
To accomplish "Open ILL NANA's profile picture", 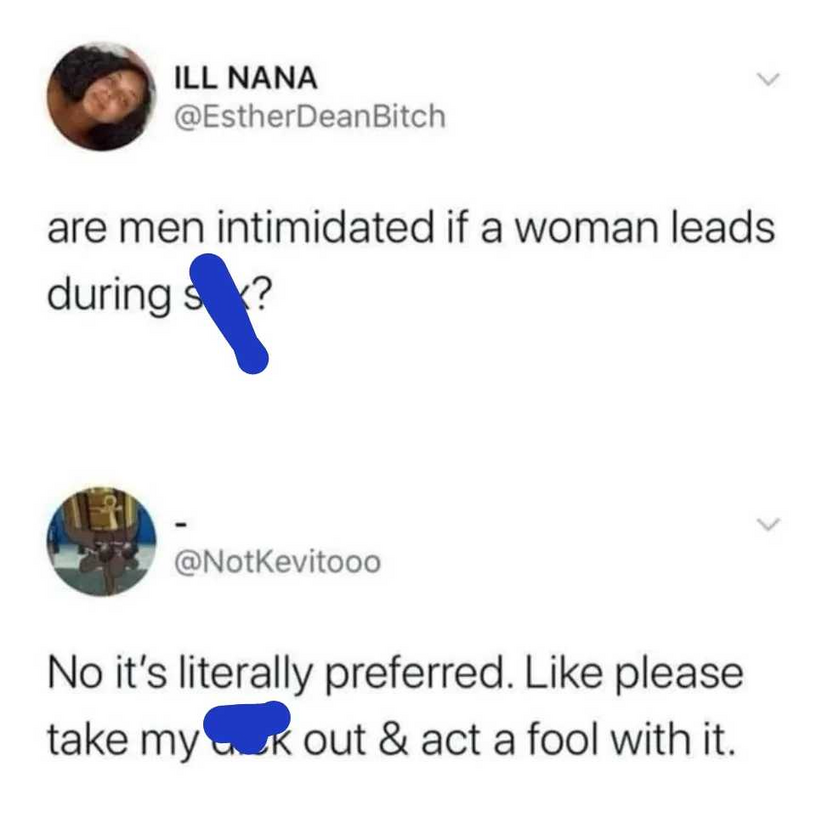I will coord(102,98).
